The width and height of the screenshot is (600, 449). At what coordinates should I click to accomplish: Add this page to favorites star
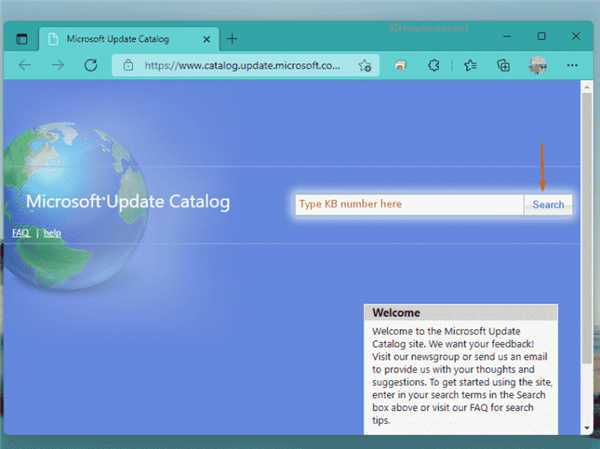(365, 65)
